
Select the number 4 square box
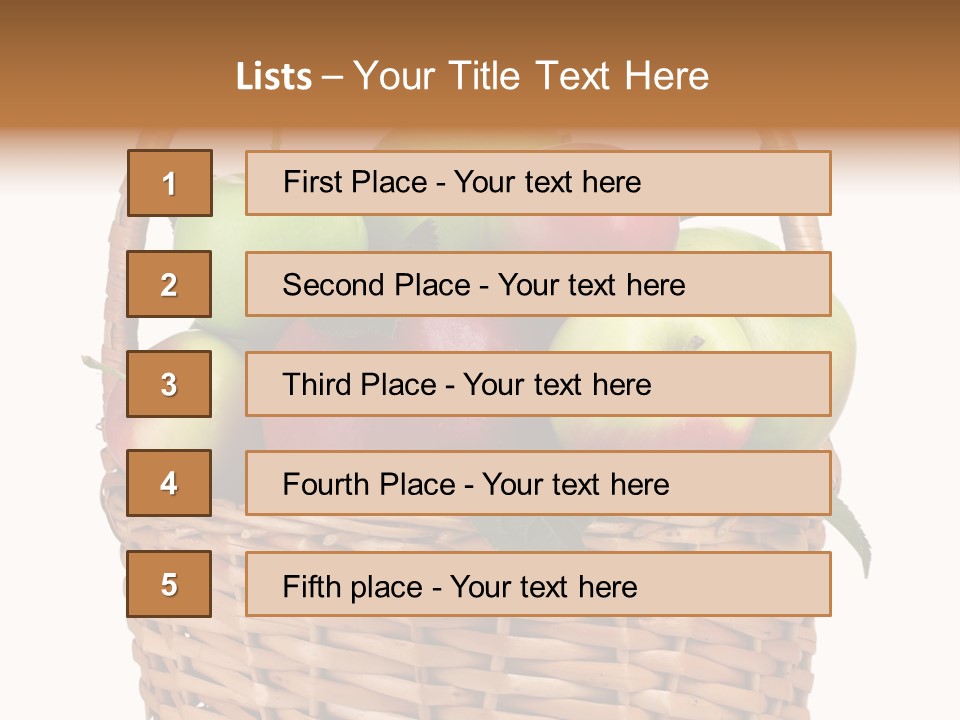pos(169,484)
